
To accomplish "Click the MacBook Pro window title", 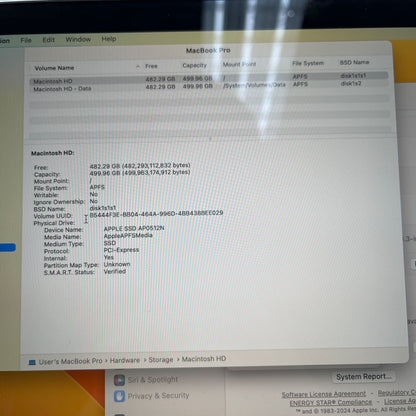I will pyautogui.click(x=208, y=51).
